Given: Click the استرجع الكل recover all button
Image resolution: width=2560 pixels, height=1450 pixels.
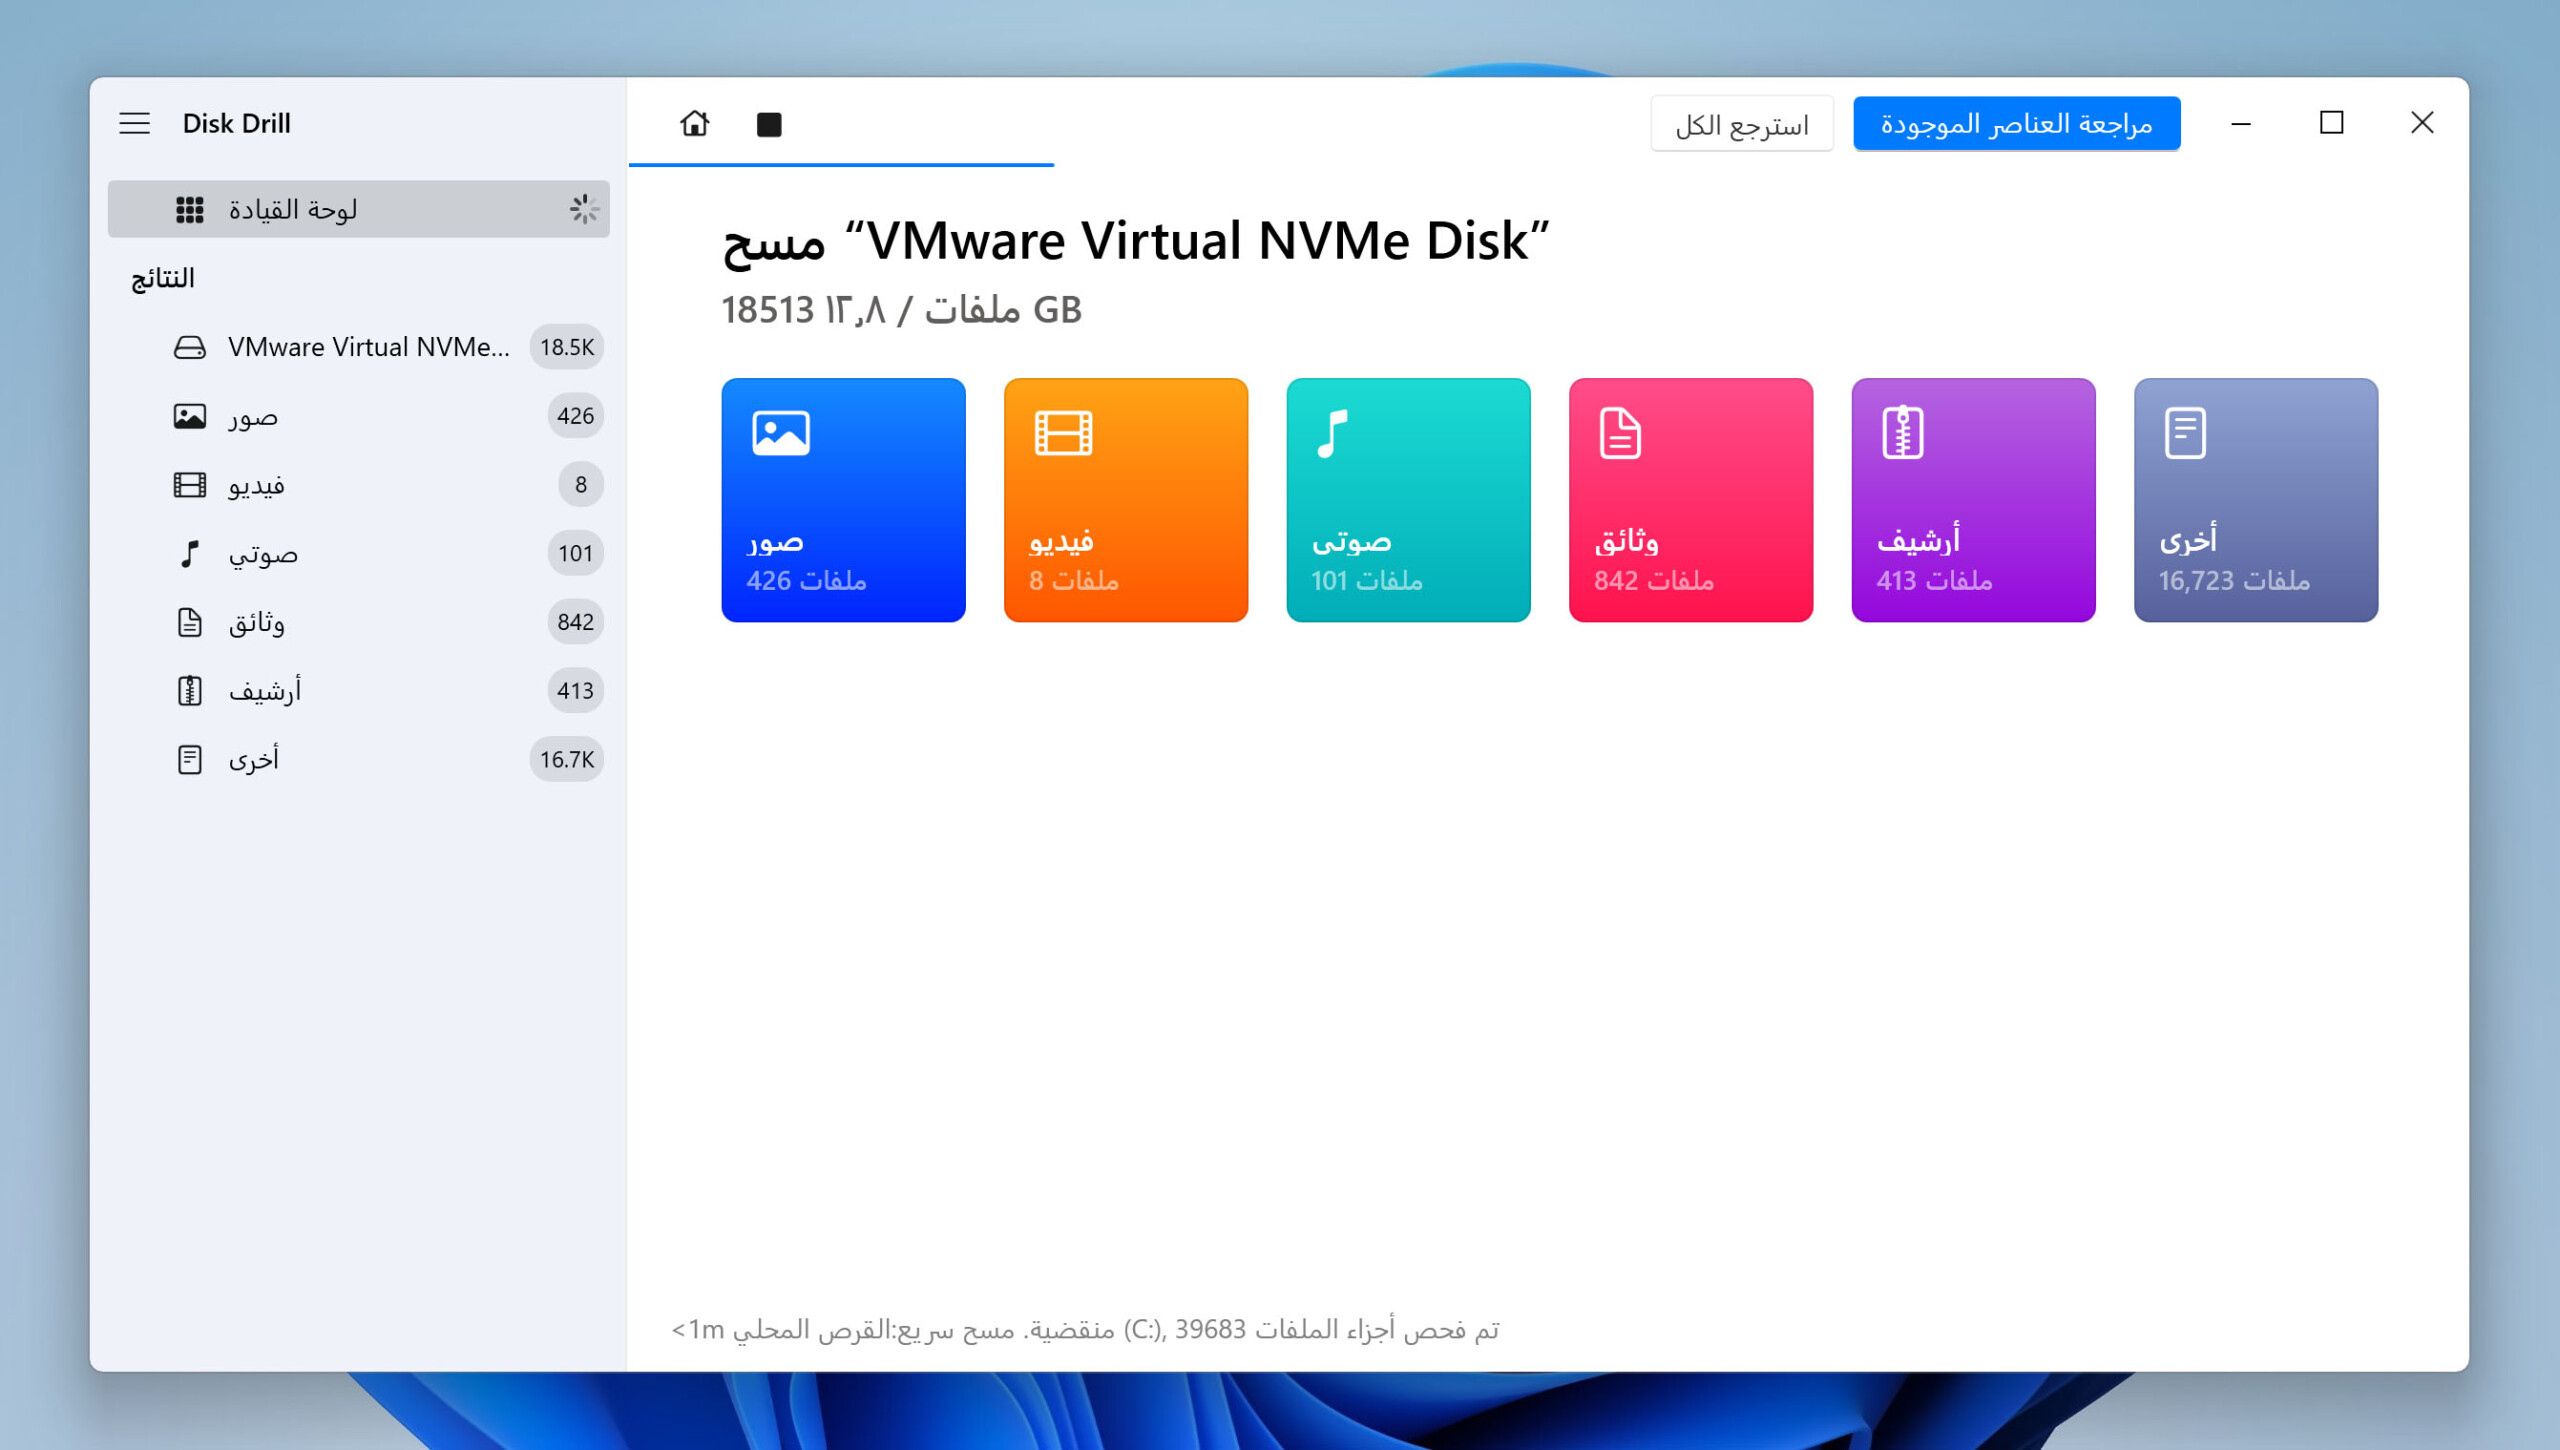Looking at the screenshot, I should (x=1741, y=124).
